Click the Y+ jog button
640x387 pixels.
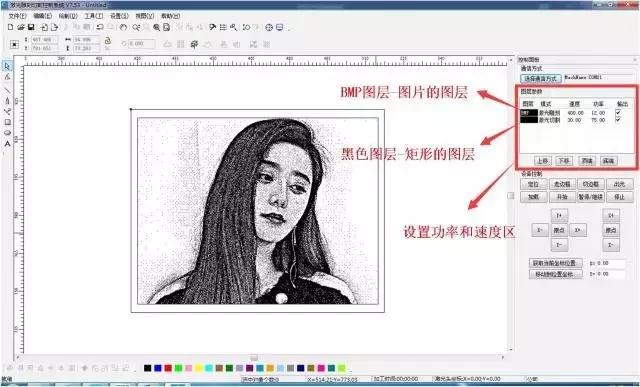point(559,215)
